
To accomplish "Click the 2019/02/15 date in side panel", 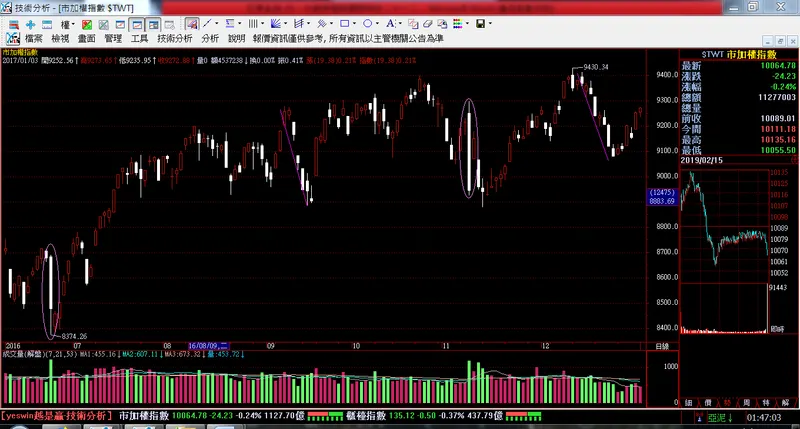I will (x=701, y=160).
